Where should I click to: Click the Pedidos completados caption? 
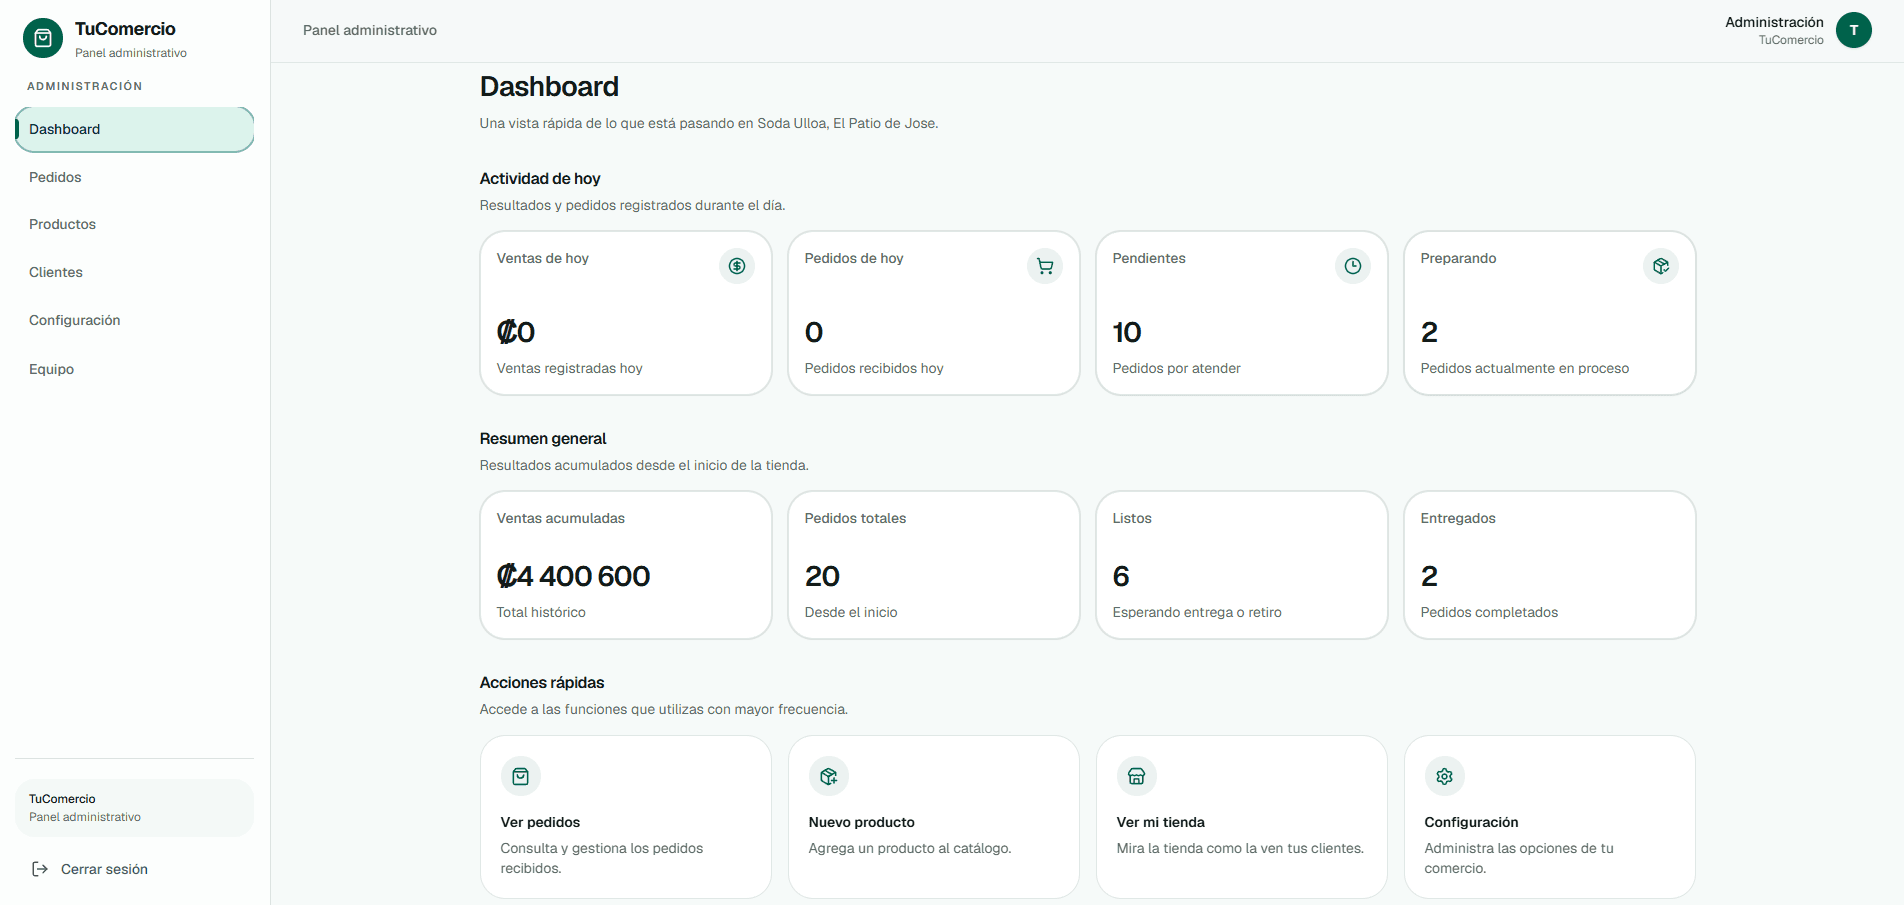click(x=1489, y=612)
